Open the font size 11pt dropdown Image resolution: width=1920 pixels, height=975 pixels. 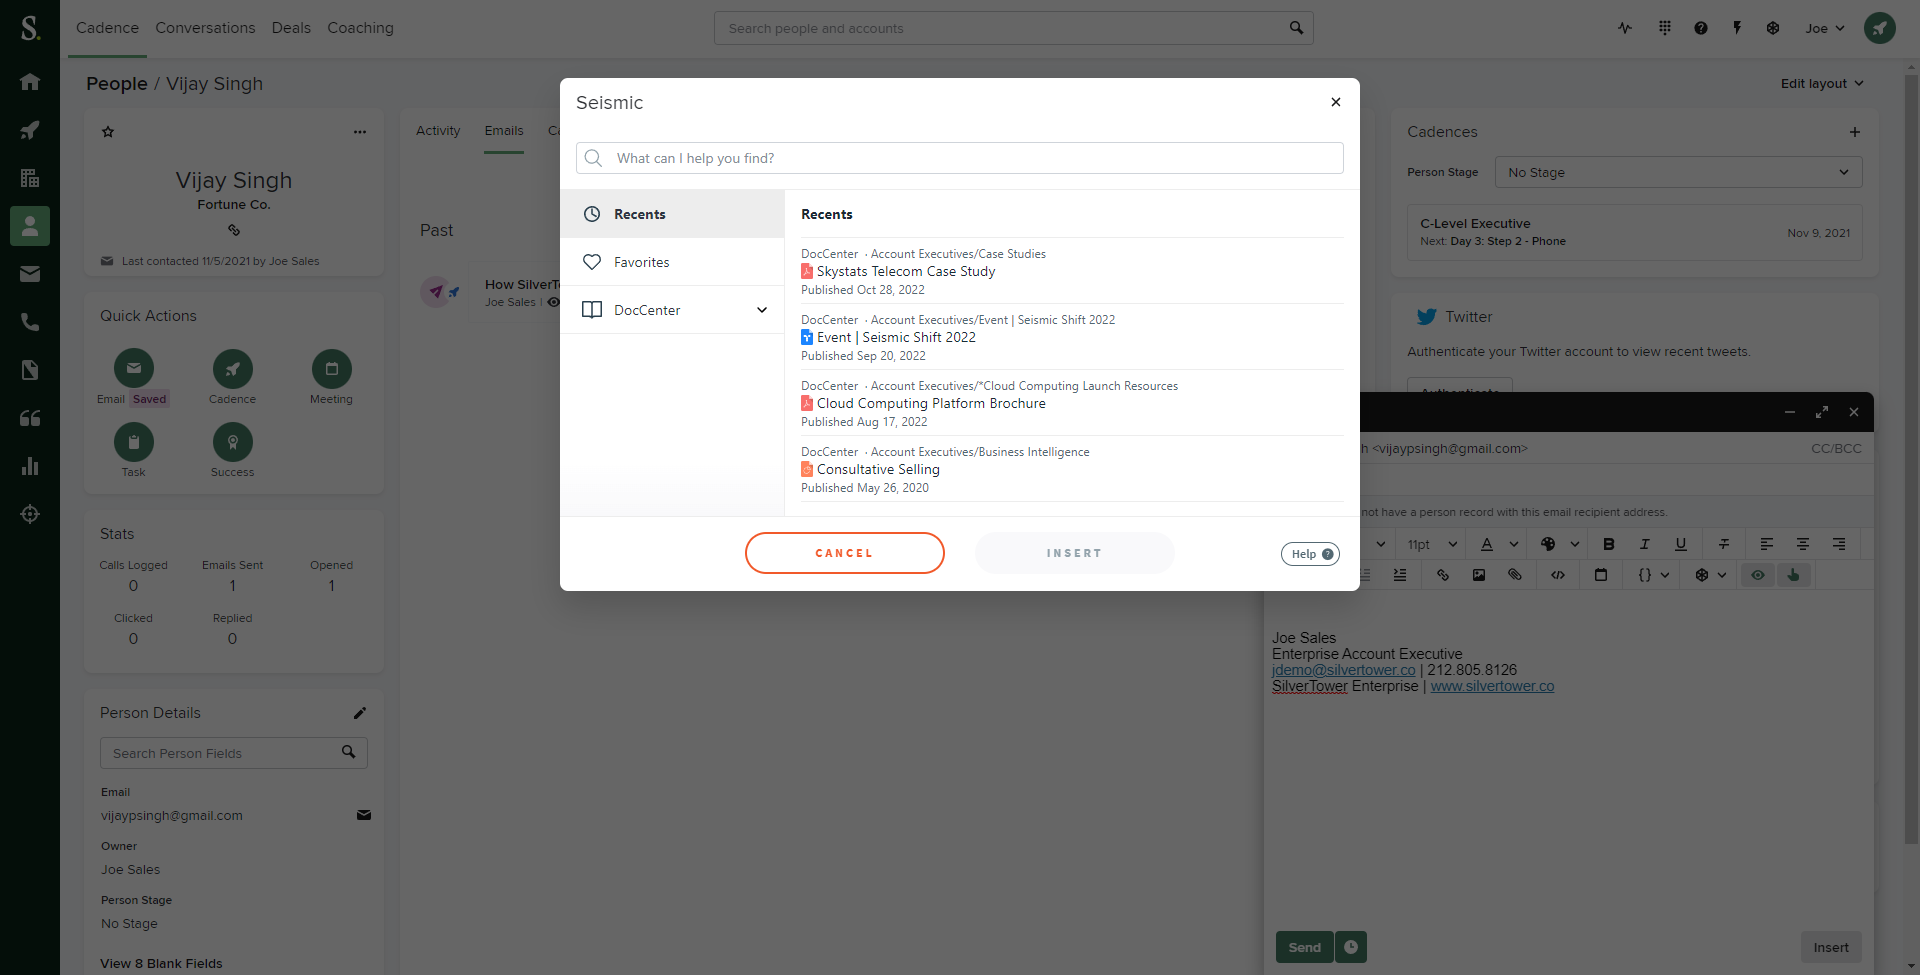click(x=1432, y=544)
